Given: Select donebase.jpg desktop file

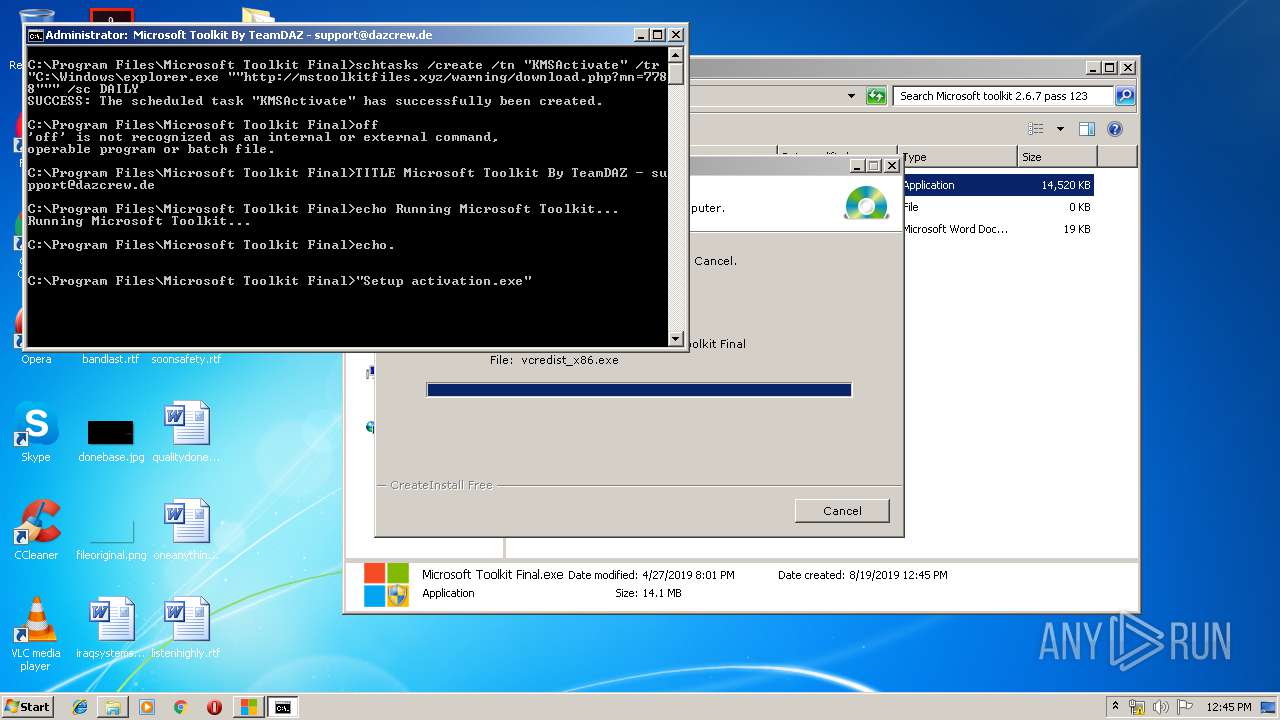Looking at the screenshot, I should 111,440.
